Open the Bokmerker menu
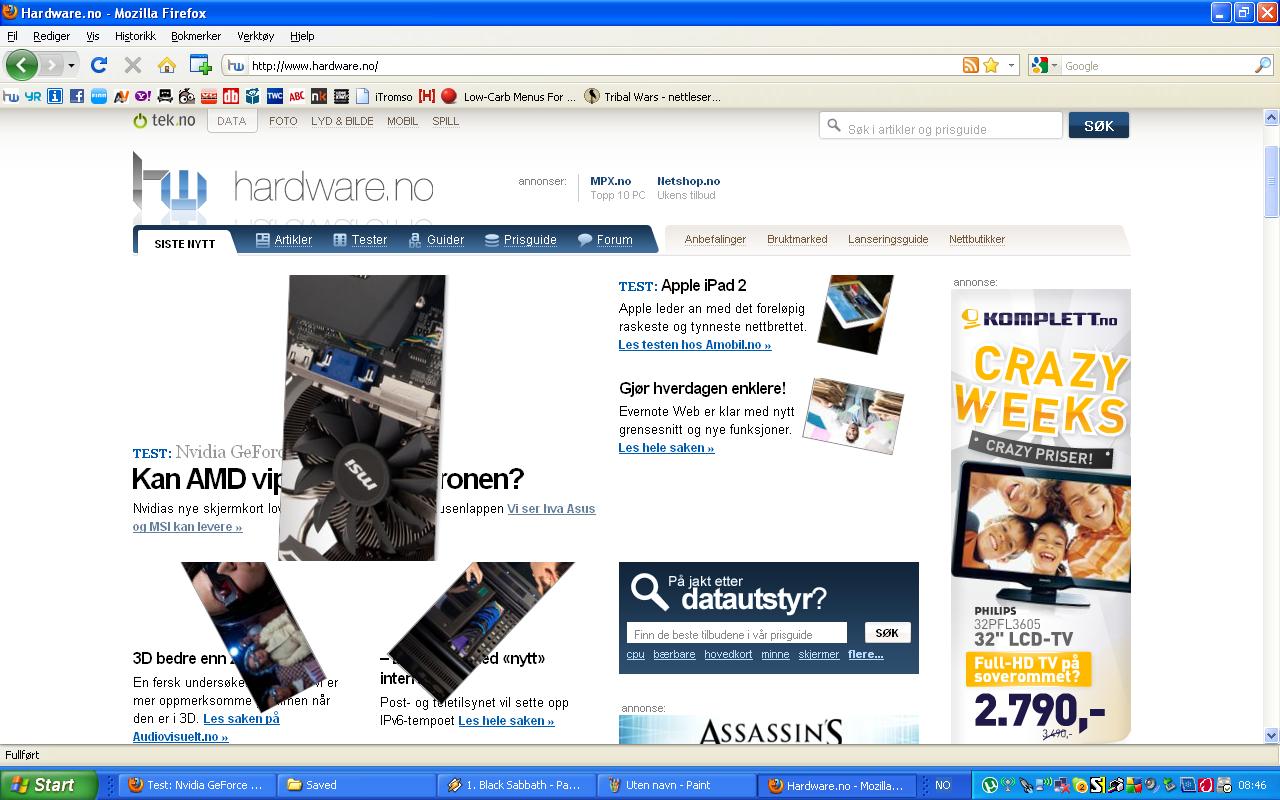The image size is (1280, 800). click(196, 36)
